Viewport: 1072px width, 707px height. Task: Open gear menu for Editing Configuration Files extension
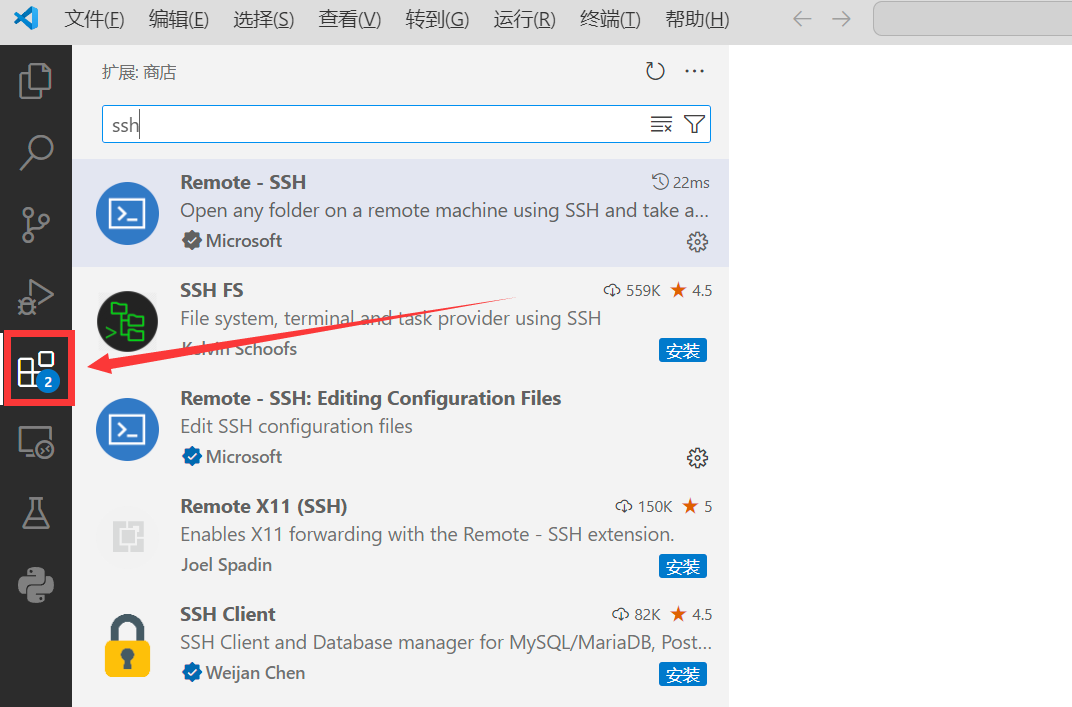tap(697, 458)
